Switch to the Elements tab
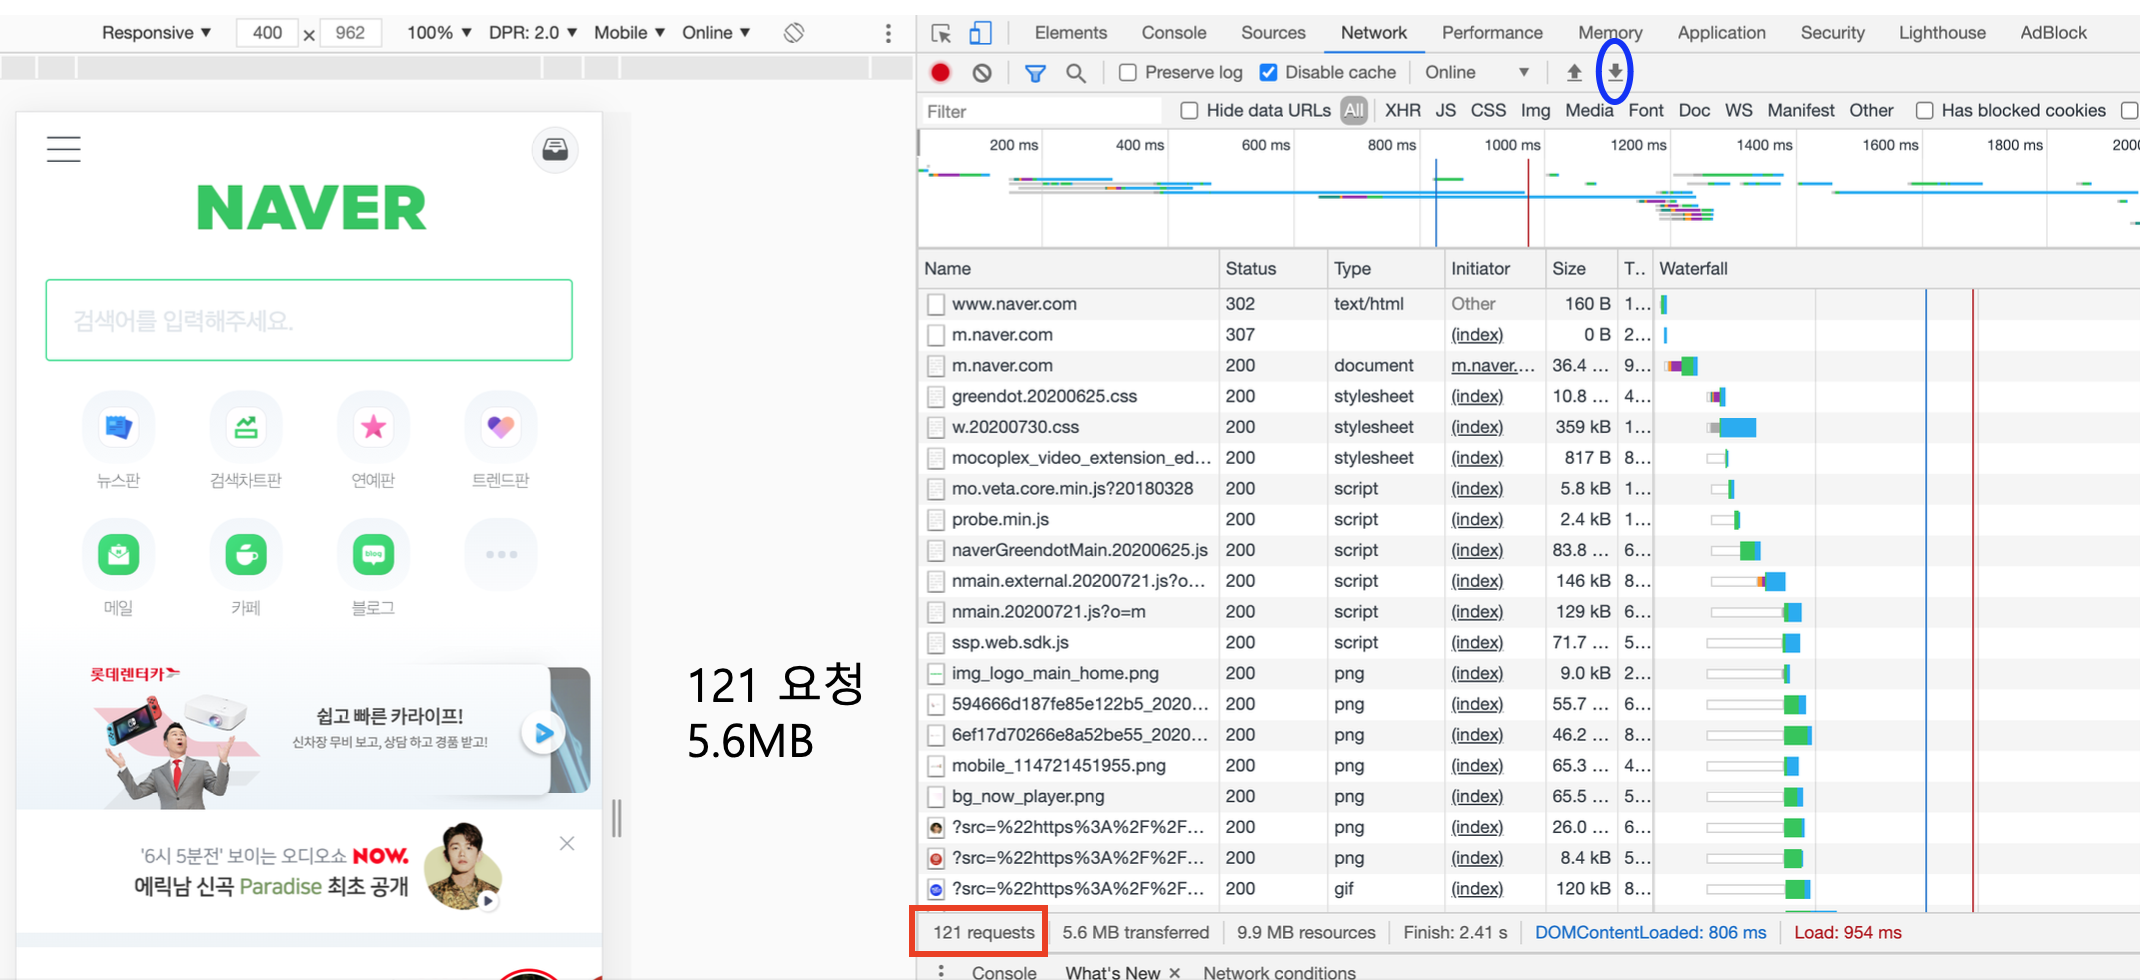 coord(1071,33)
